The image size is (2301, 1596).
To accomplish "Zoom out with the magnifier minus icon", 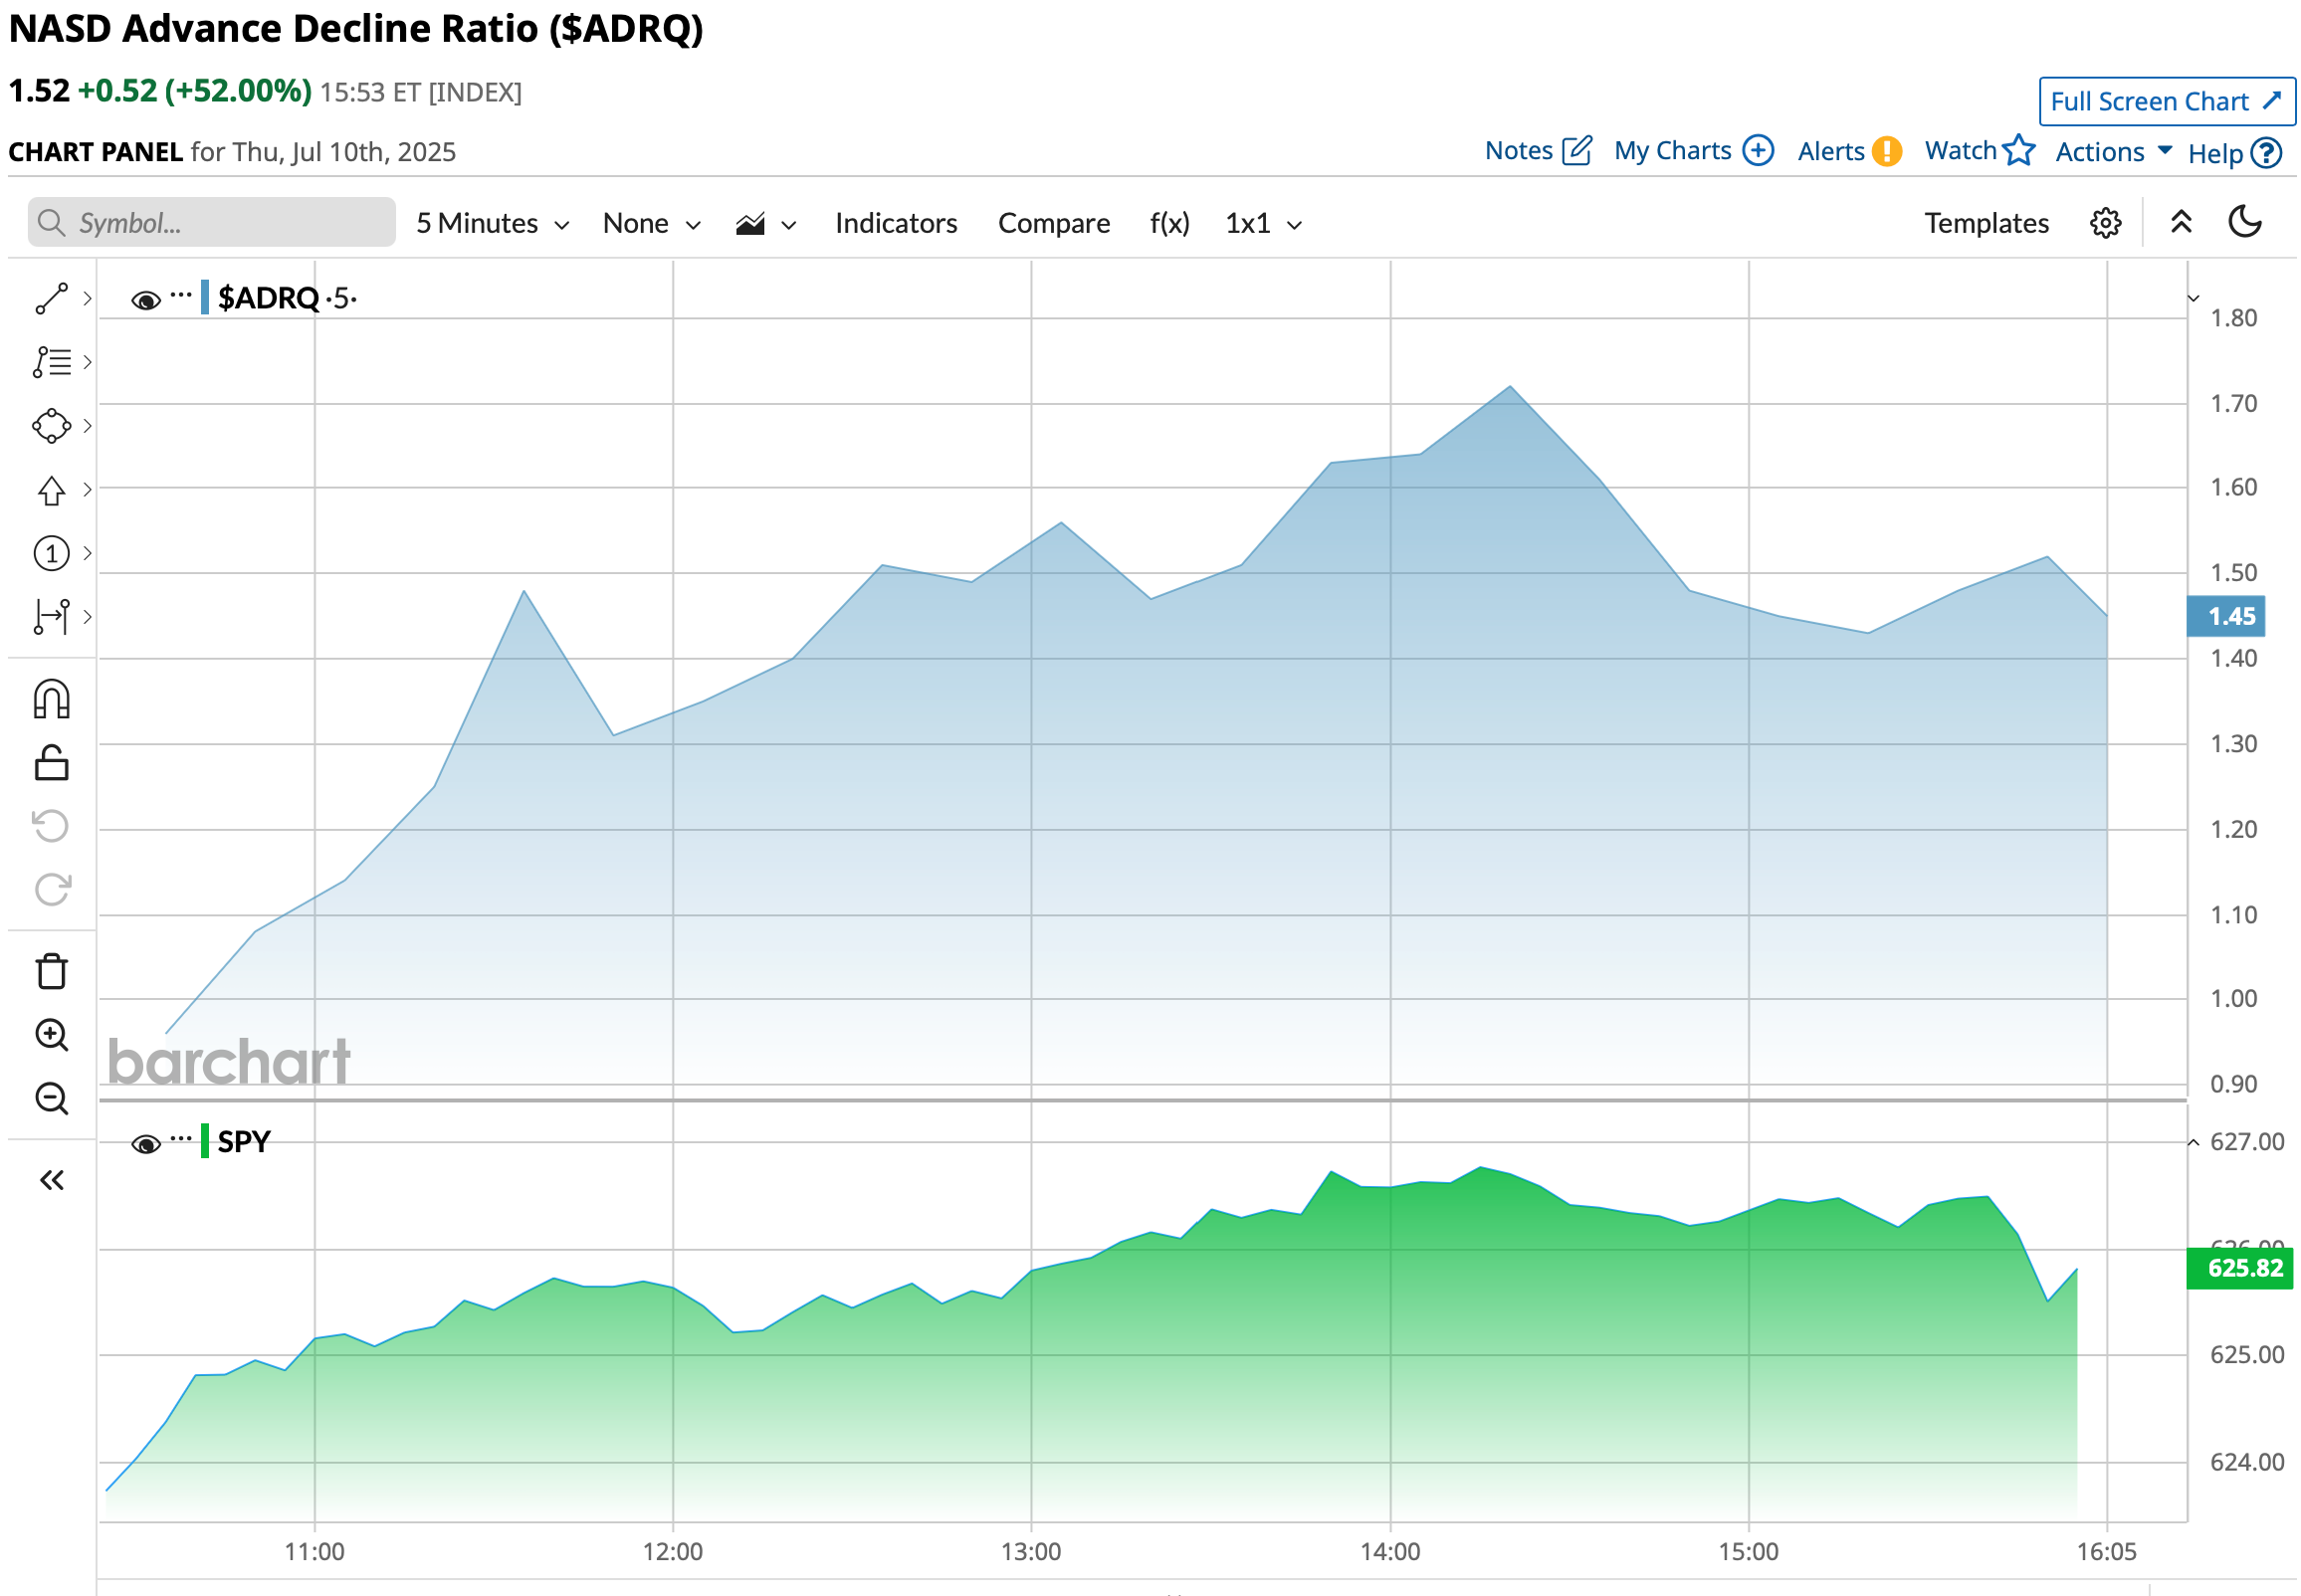I will pos(51,1099).
